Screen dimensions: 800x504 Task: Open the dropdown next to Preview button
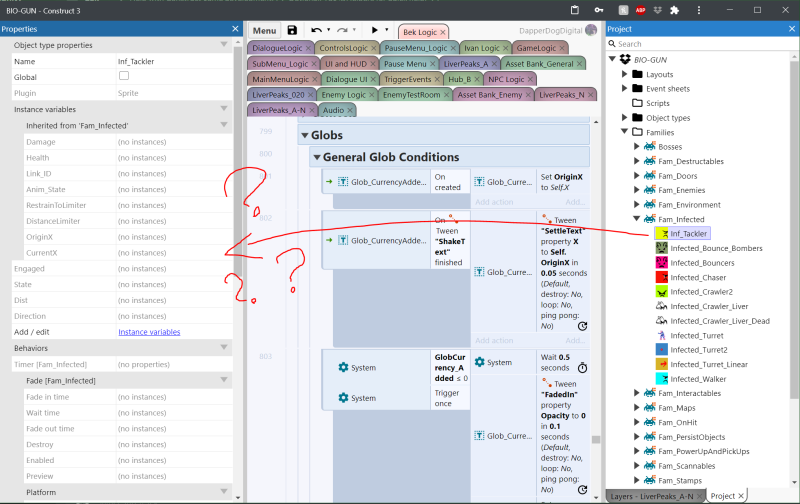(x=386, y=31)
